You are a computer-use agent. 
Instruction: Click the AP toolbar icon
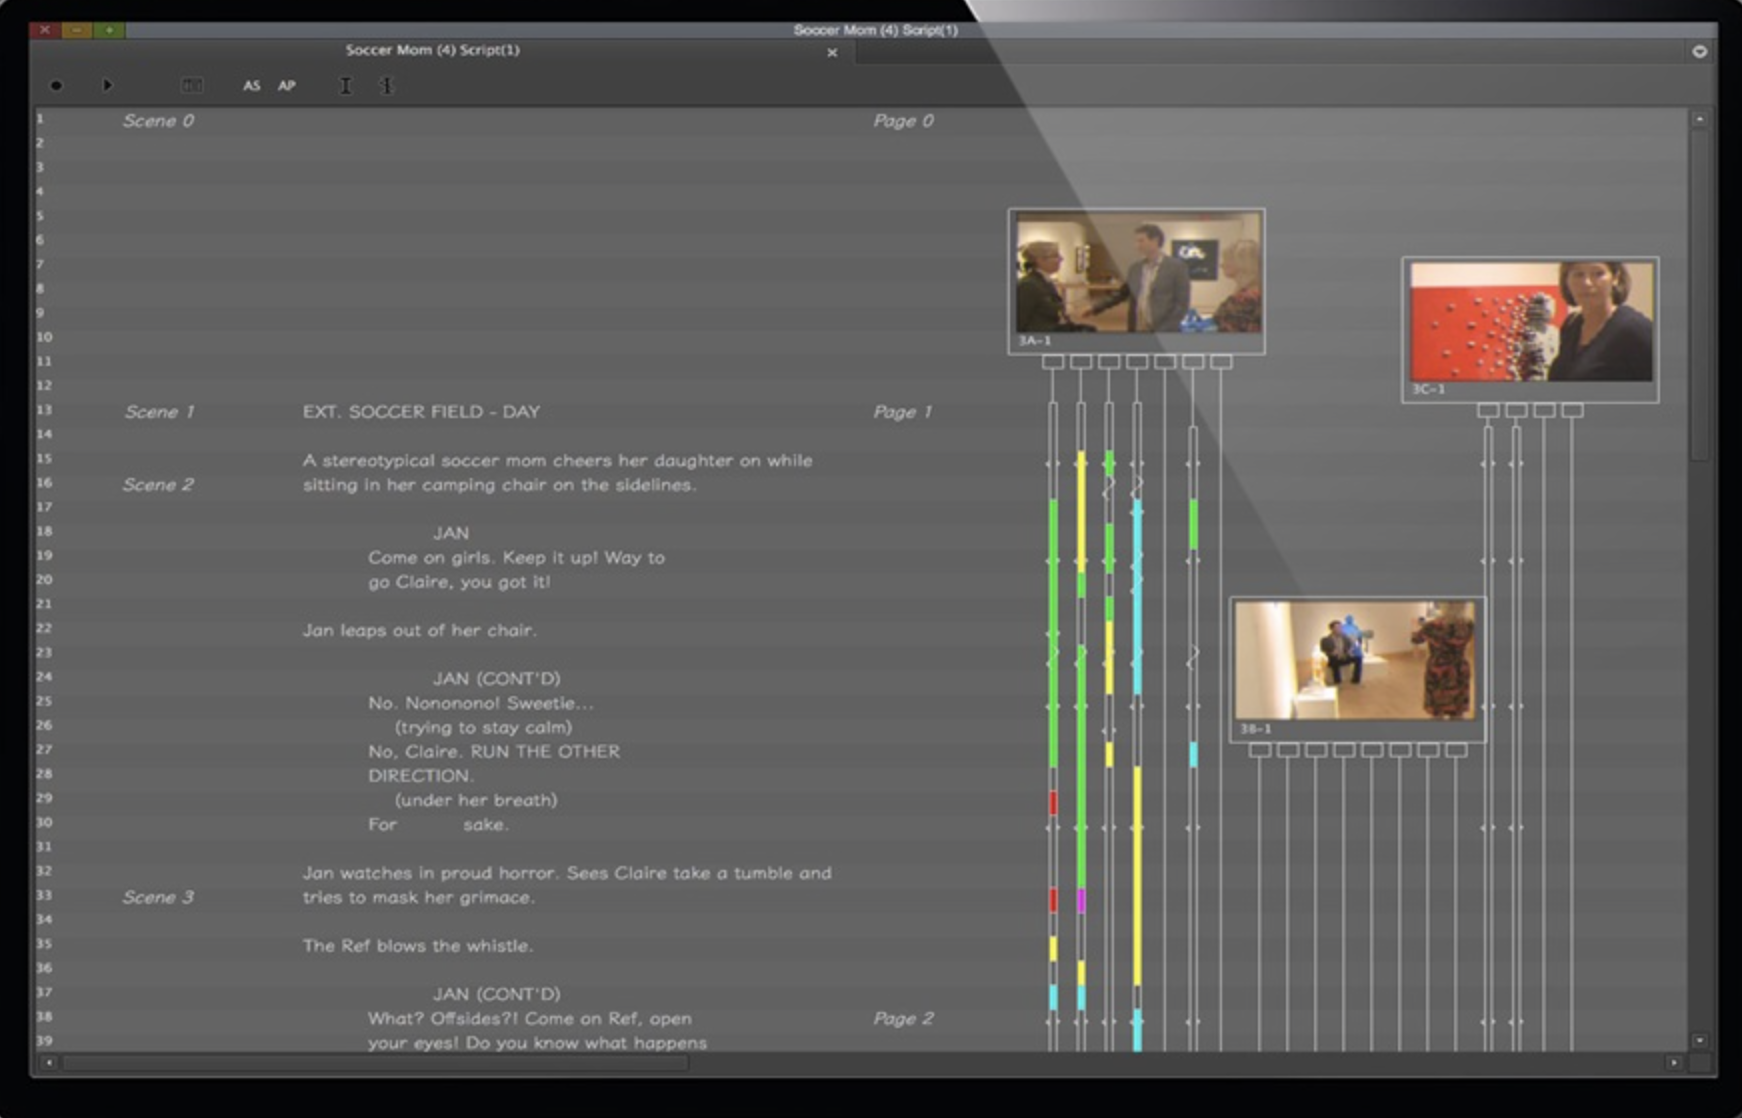click(x=287, y=86)
